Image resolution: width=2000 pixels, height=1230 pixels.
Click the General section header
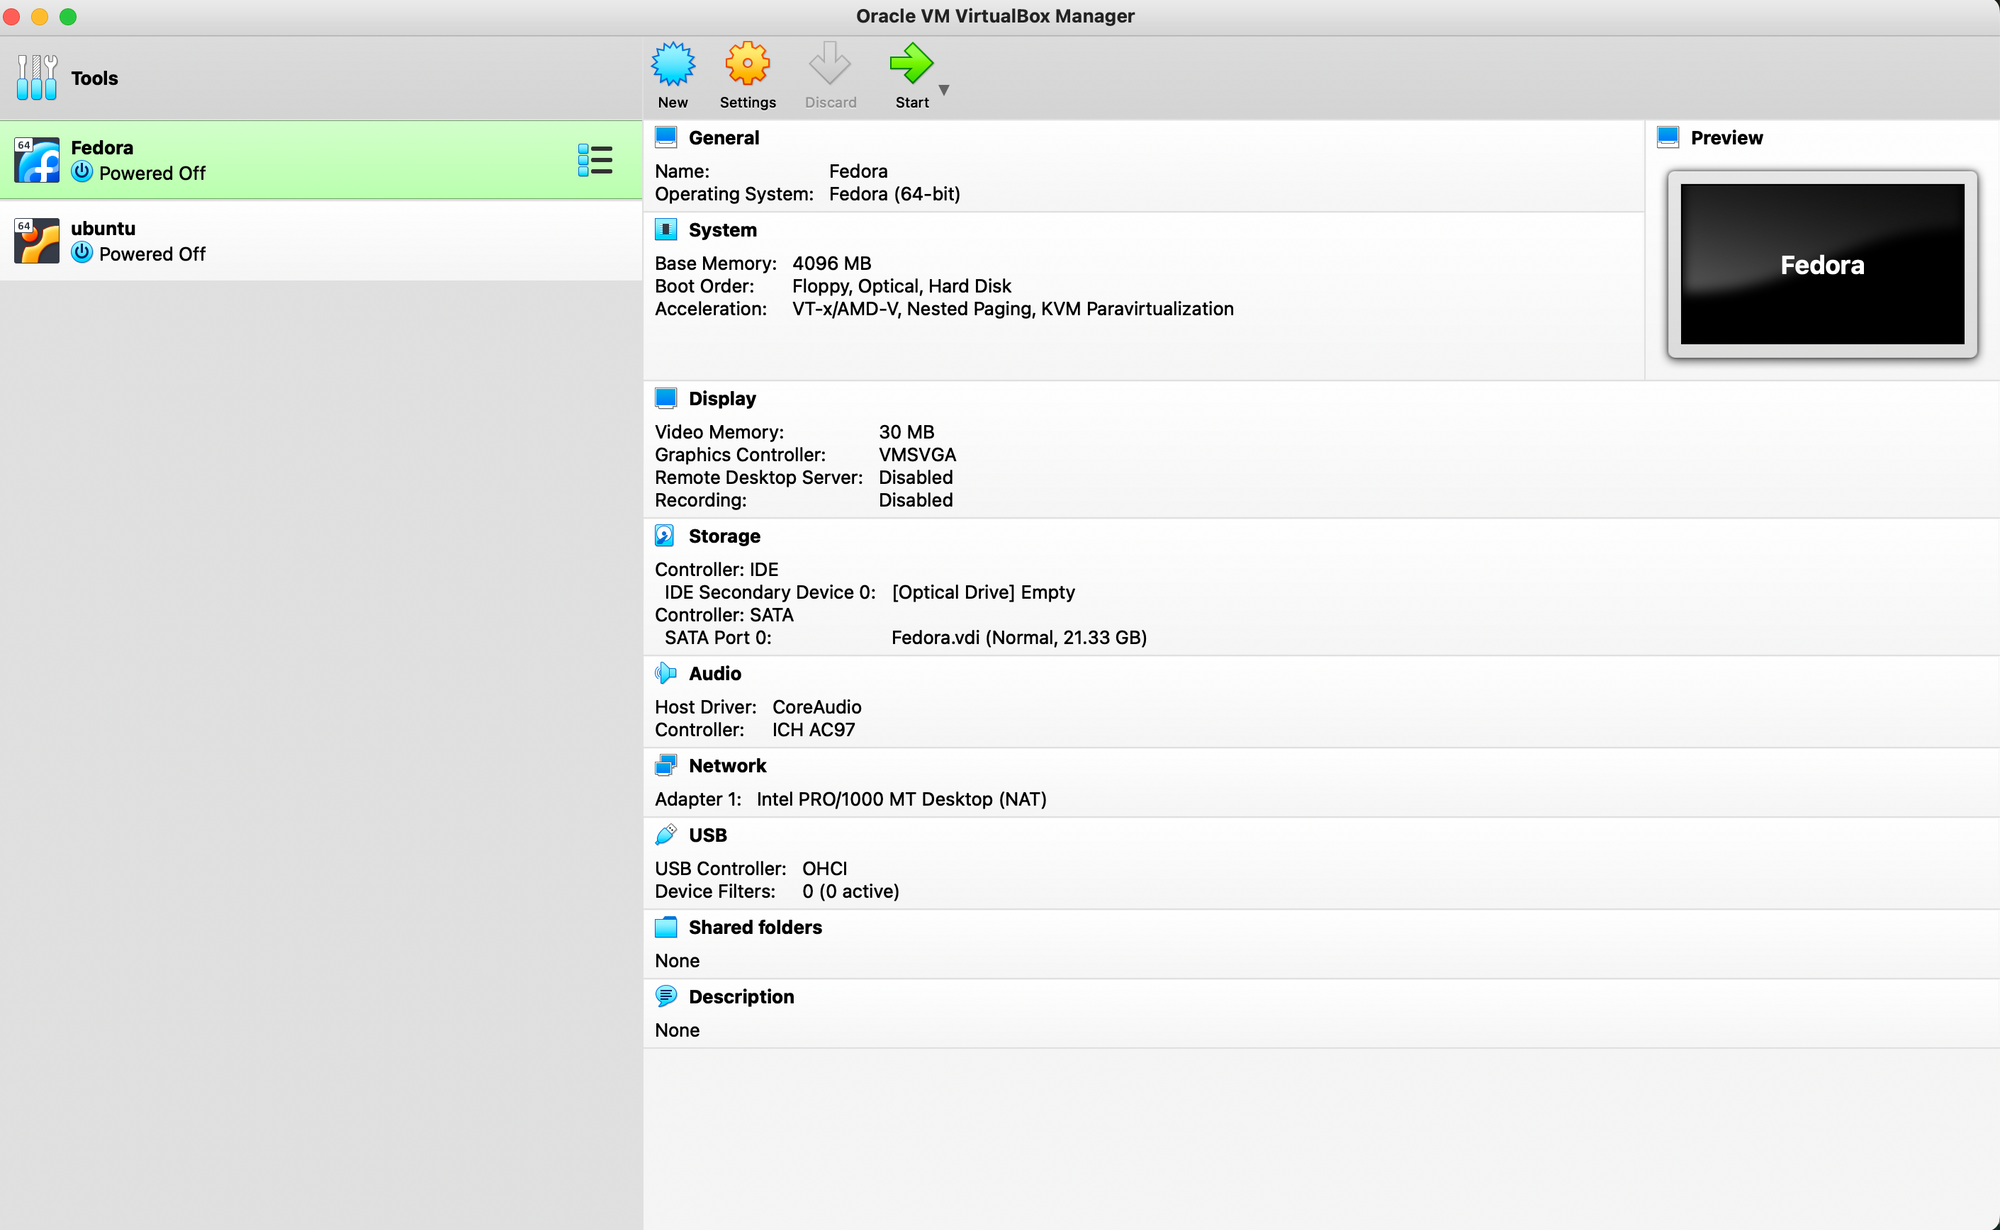click(723, 137)
